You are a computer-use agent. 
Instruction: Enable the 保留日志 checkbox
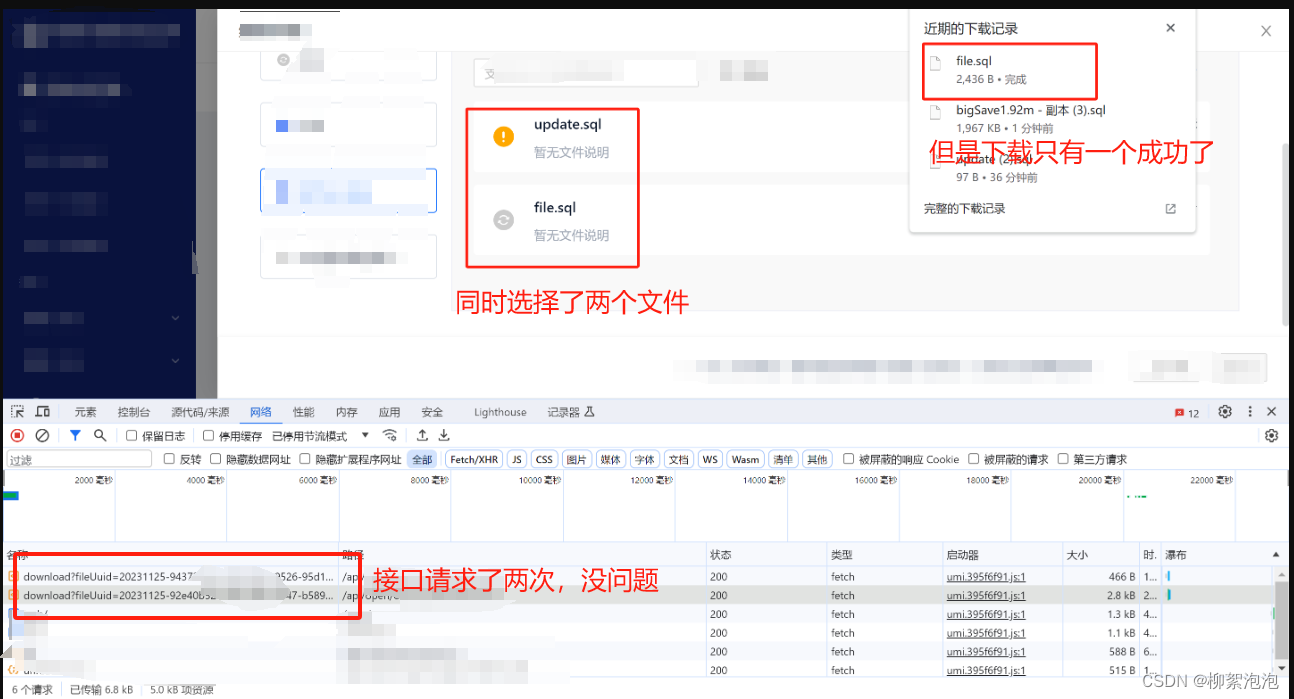coord(132,436)
